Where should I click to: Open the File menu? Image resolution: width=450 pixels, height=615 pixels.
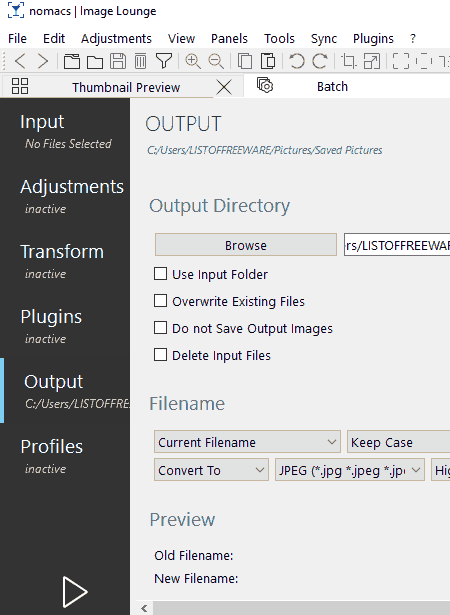(17, 38)
